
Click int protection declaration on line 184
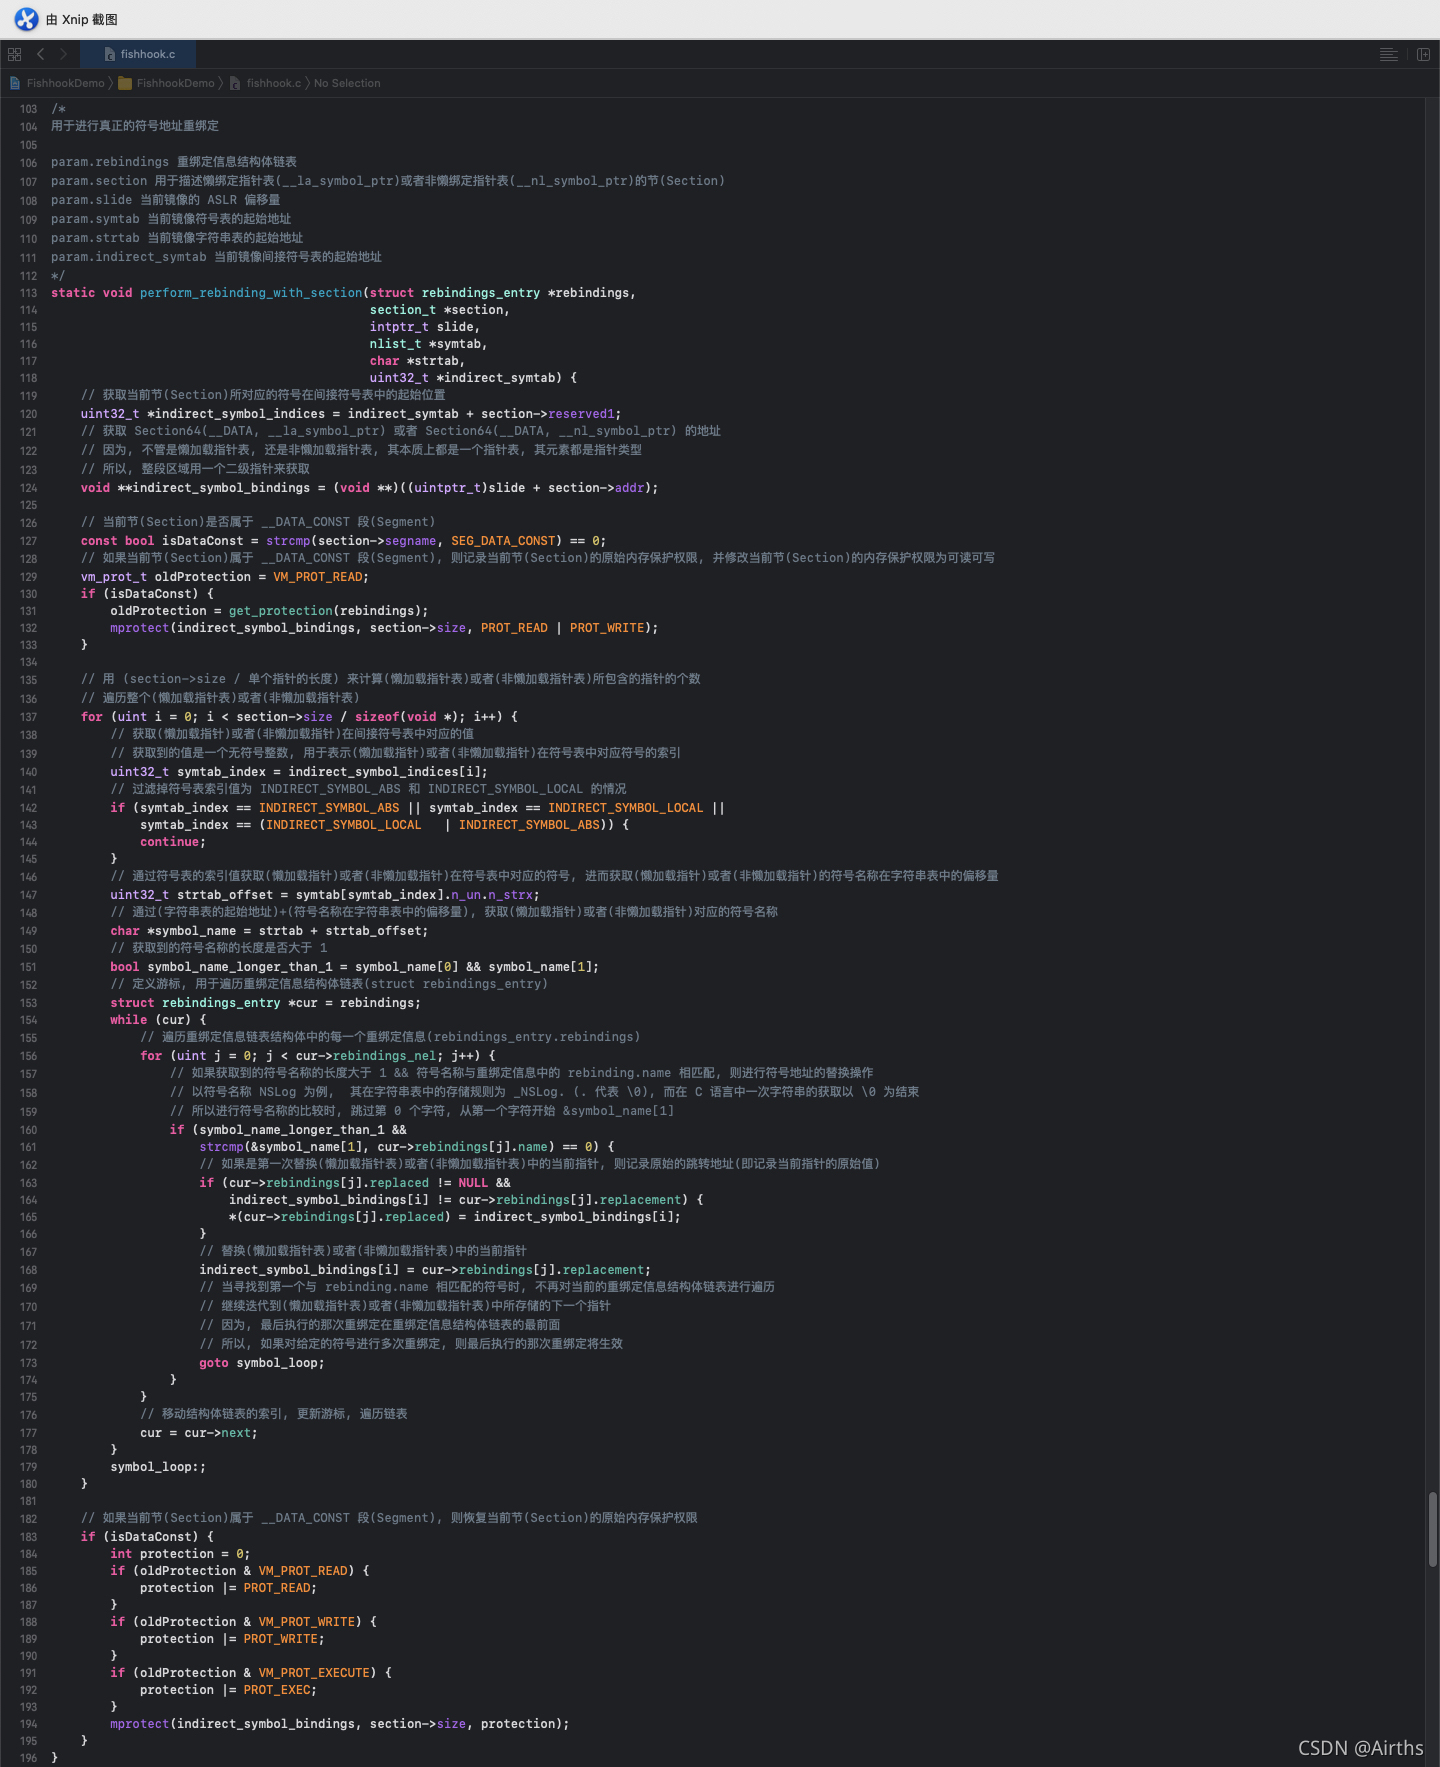click(180, 1554)
